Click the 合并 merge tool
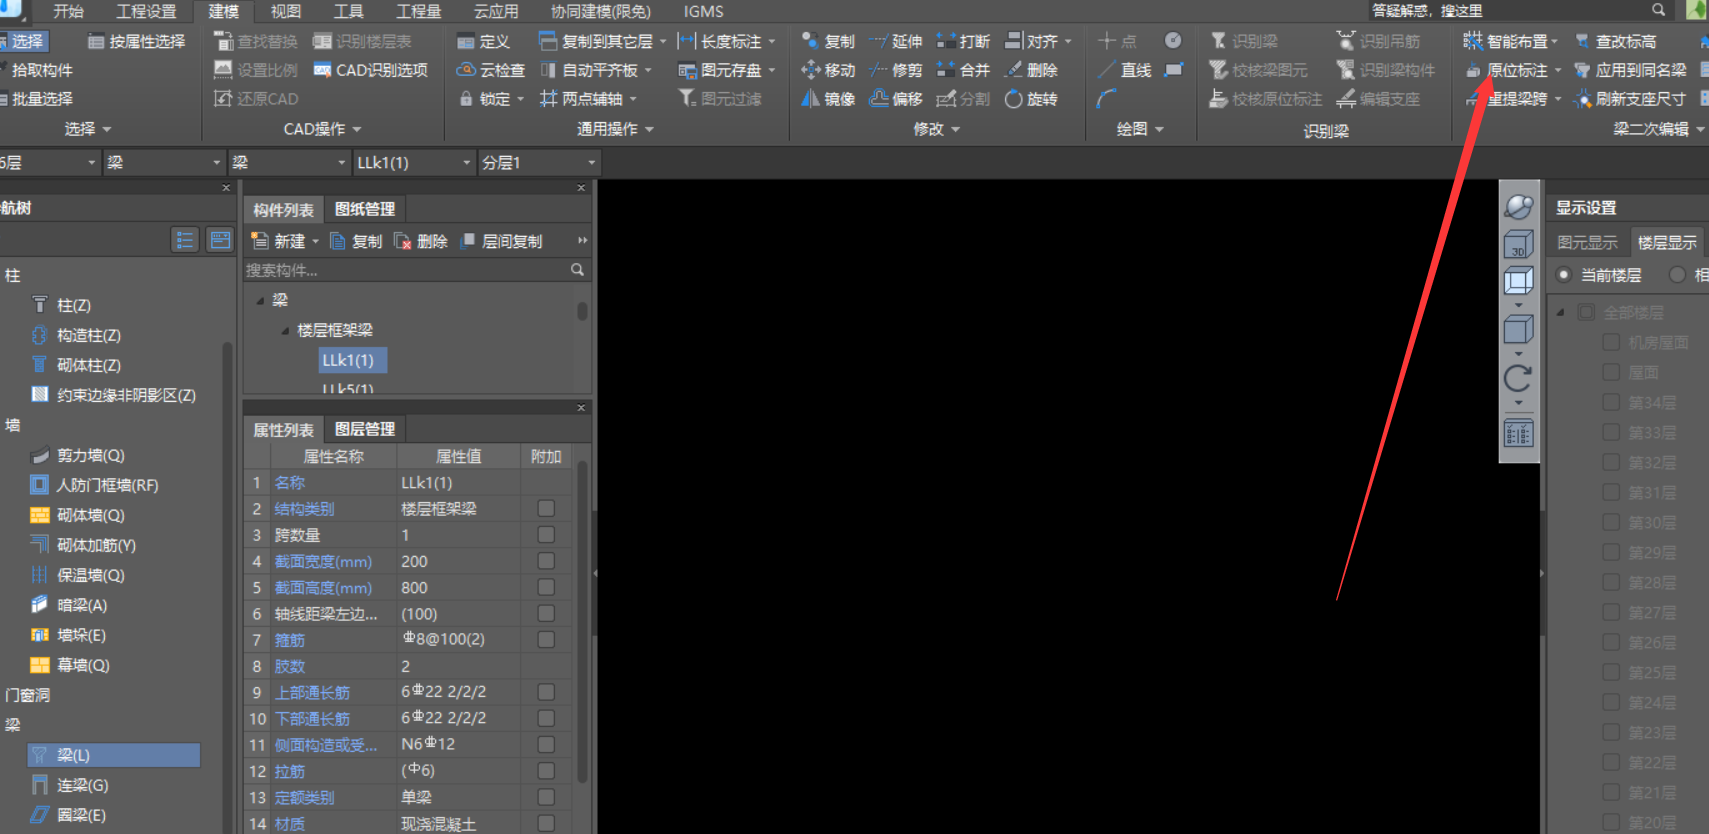This screenshot has width=1709, height=834. [x=963, y=70]
